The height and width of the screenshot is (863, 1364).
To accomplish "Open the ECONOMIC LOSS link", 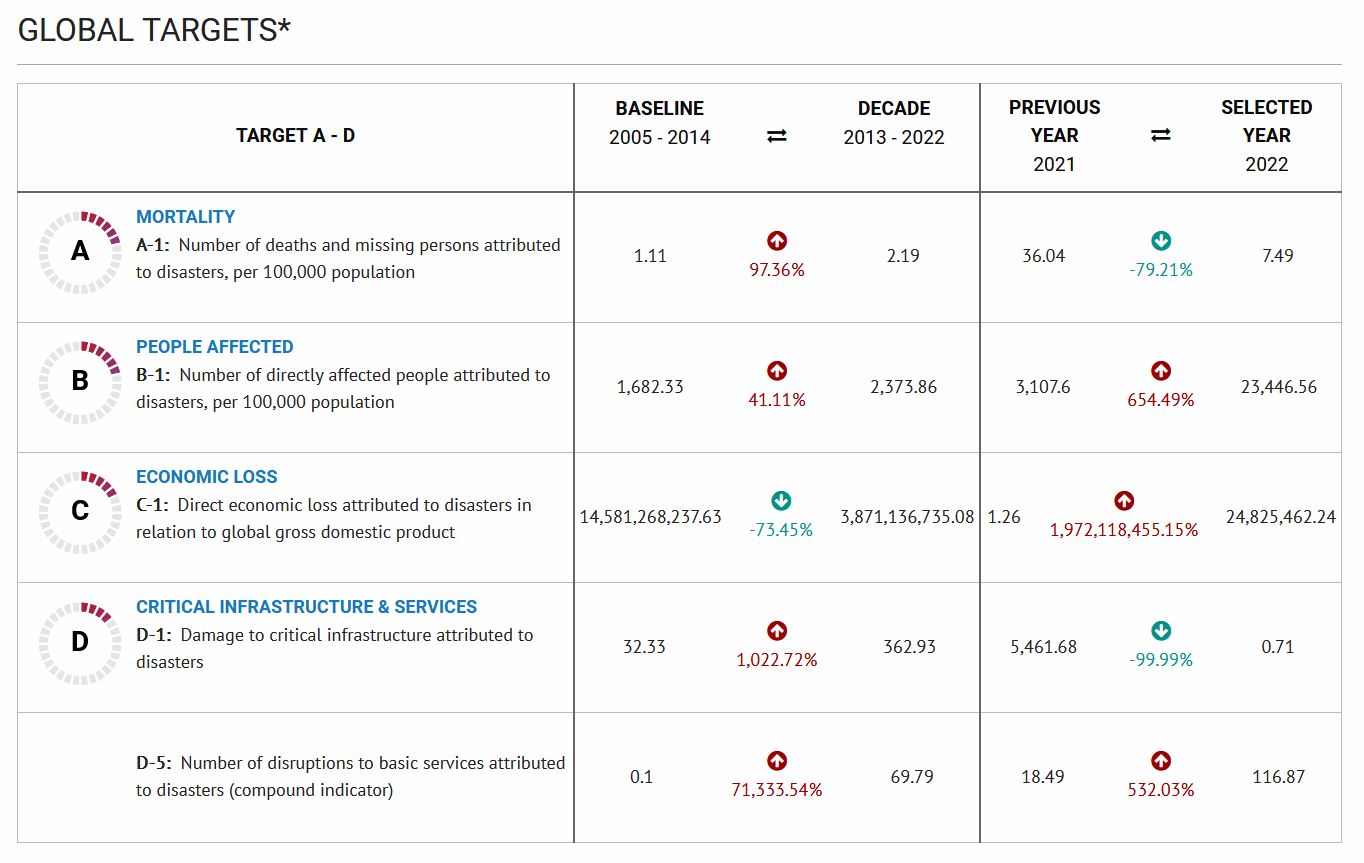I will [x=207, y=477].
